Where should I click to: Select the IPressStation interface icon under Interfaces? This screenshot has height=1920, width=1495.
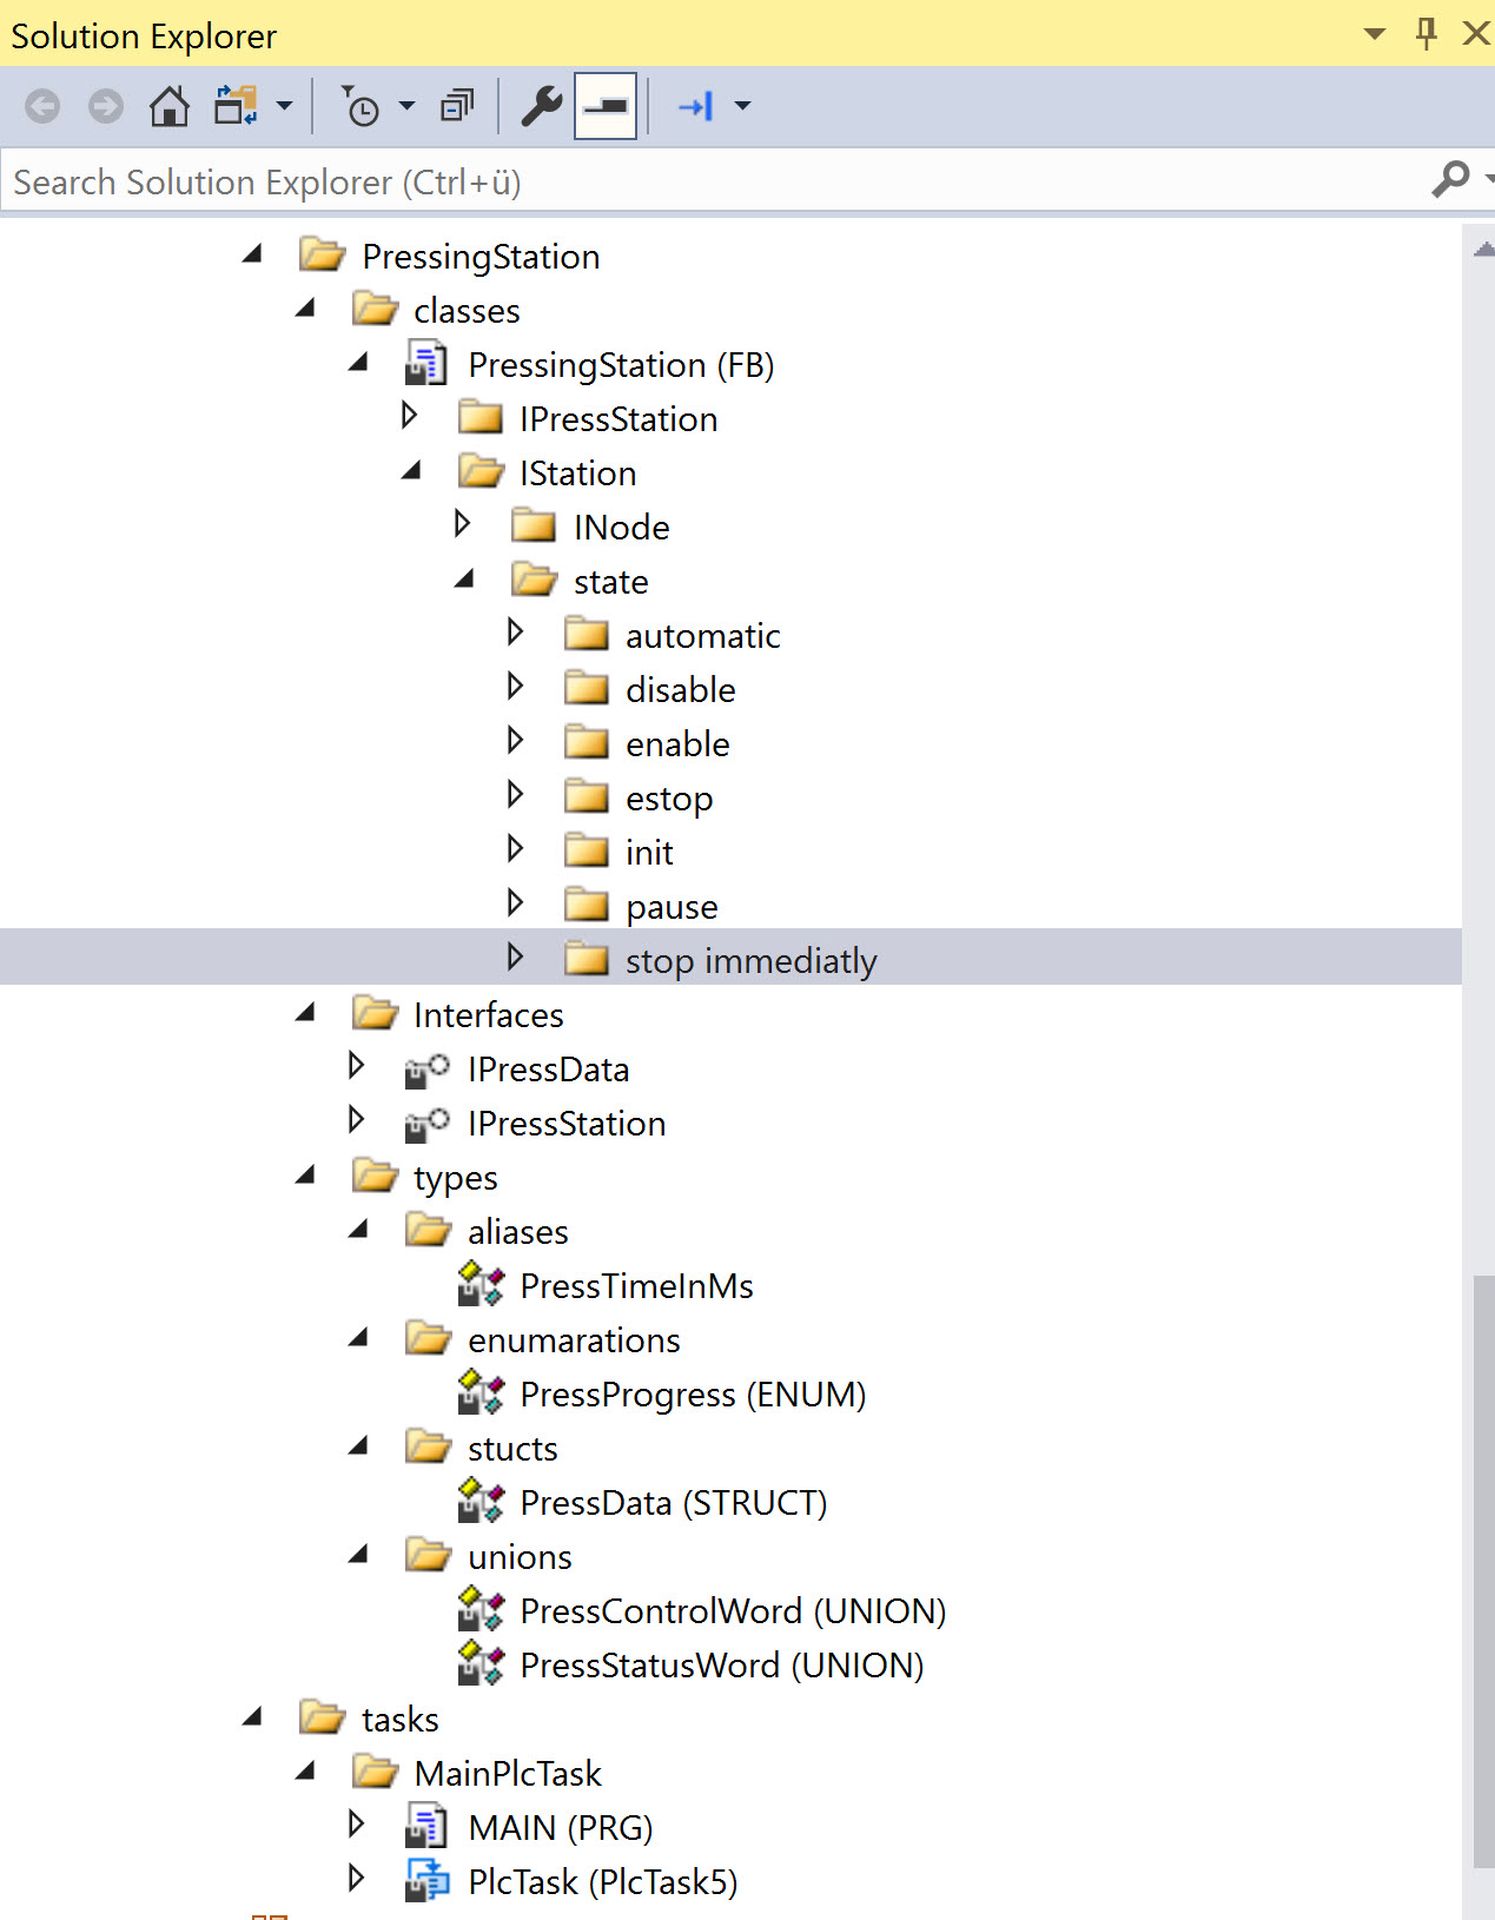click(x=427, y=1124)
